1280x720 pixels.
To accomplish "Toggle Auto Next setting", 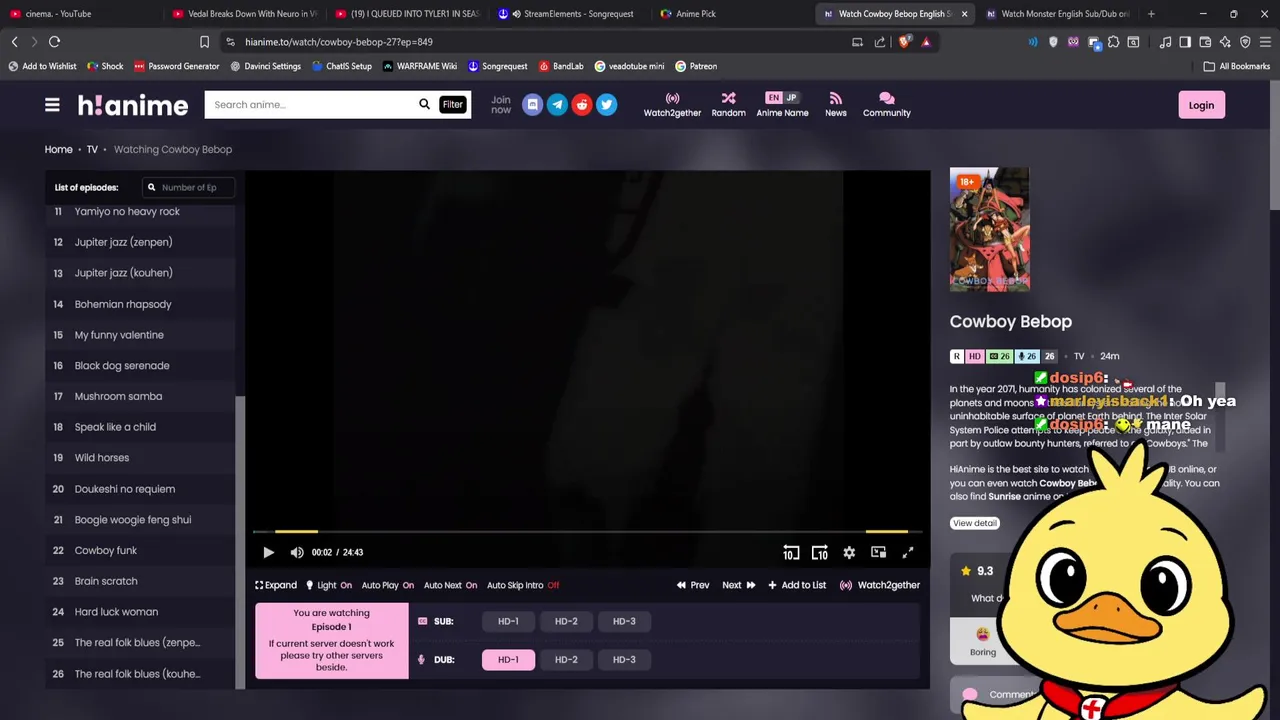I will pos(450,585).
